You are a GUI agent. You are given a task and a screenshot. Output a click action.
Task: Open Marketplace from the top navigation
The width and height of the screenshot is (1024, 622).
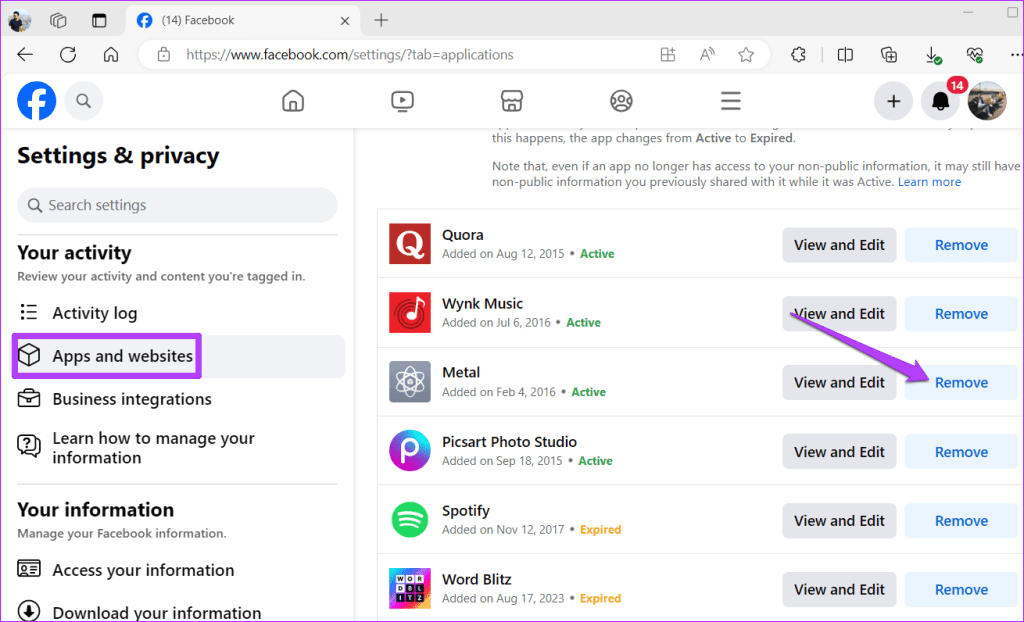[511, 100]
